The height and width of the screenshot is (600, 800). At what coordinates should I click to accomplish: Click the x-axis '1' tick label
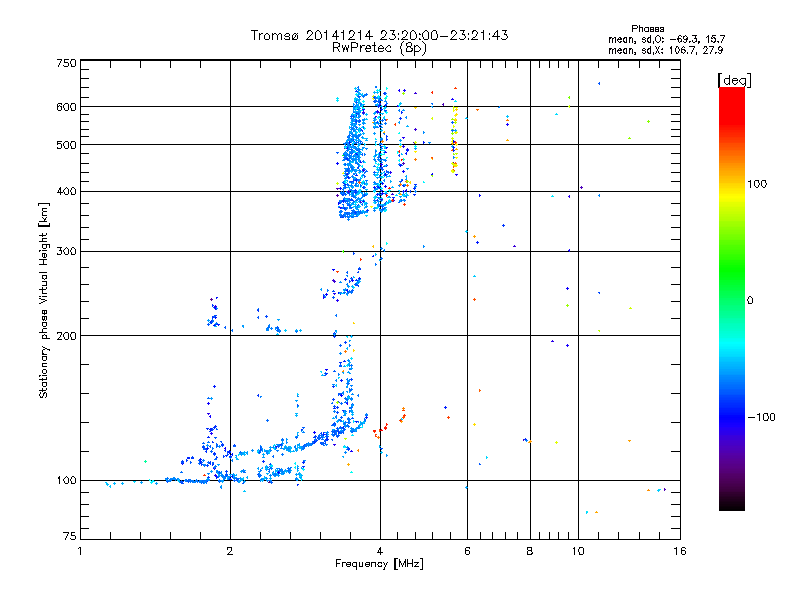(x=80, y=551)
